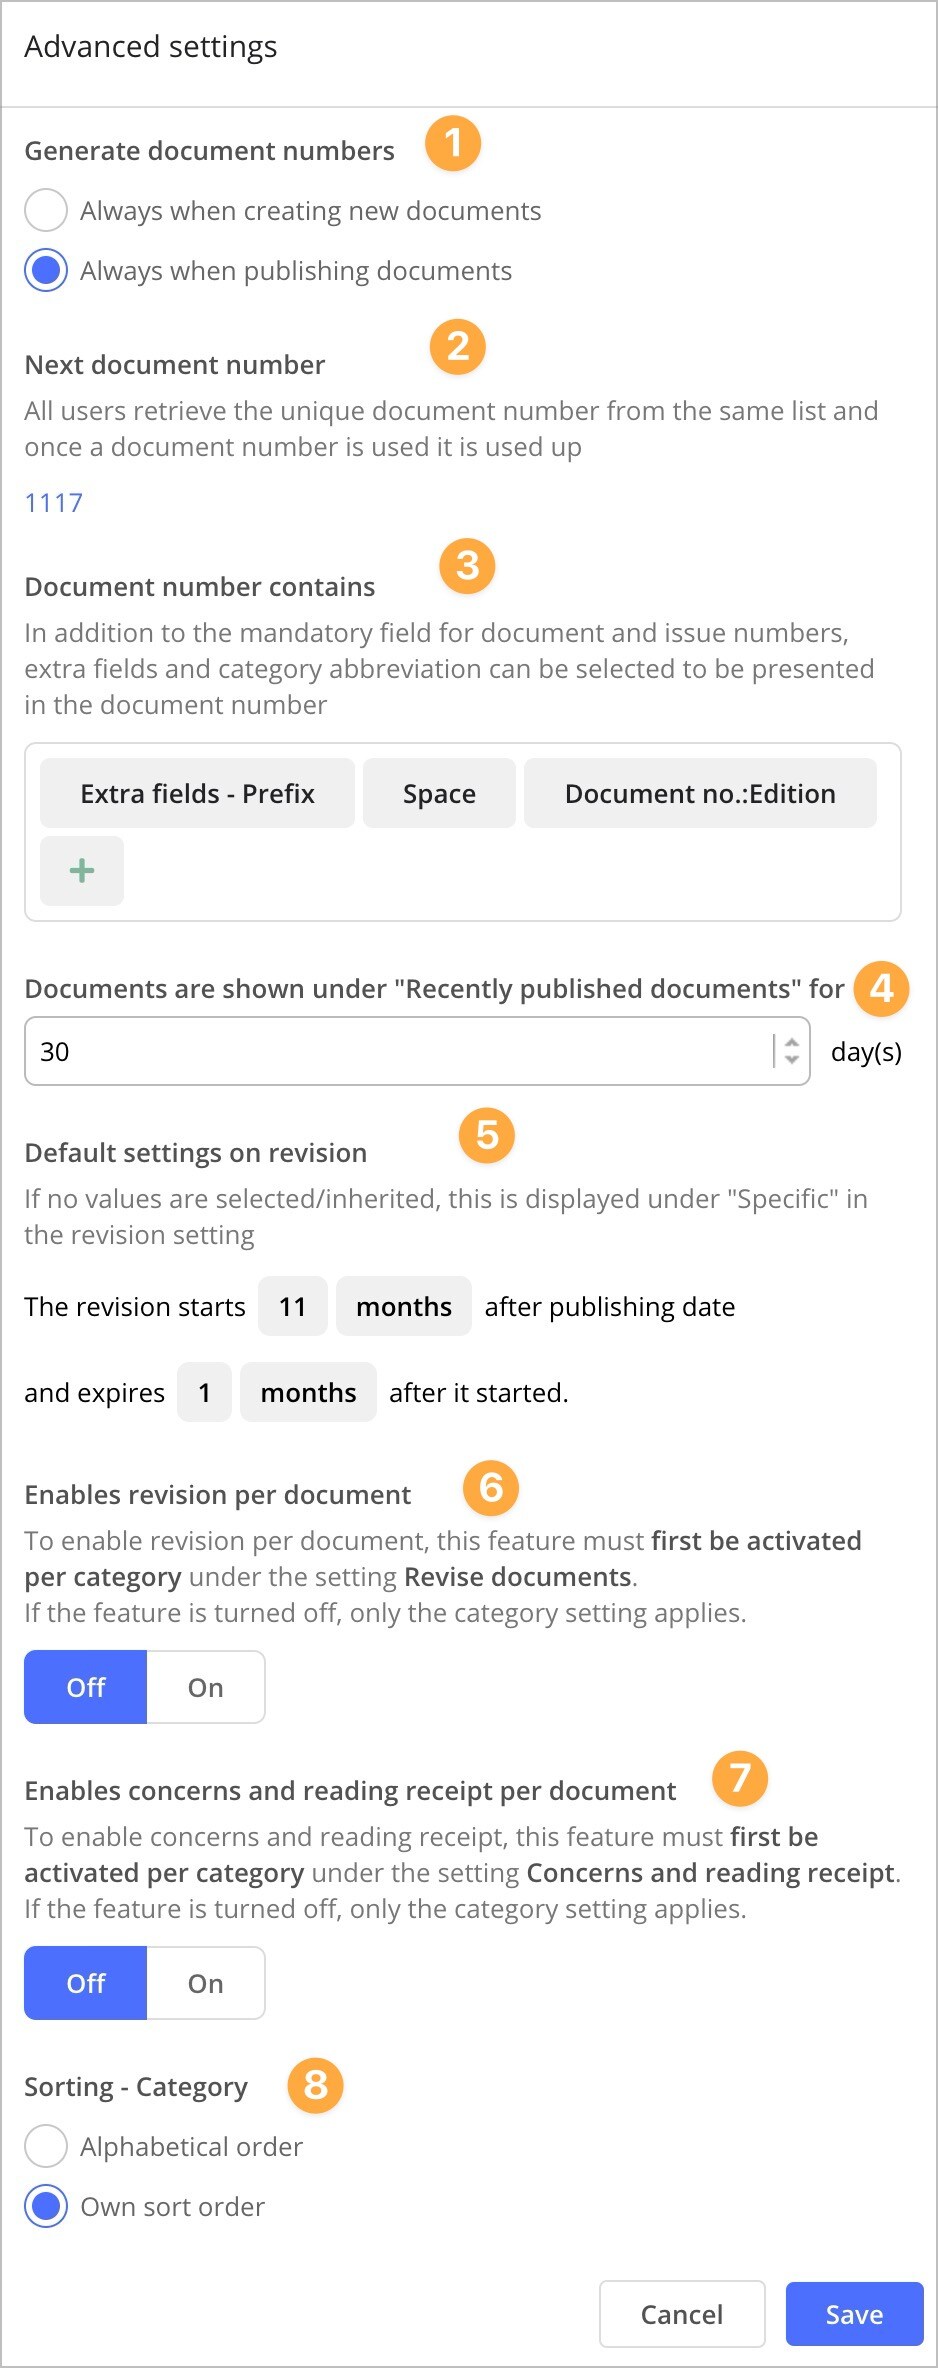Viewport: 938px width, 2368px height.
Task: Click the 'Advanced settings' title
Action: click(151, 47)
